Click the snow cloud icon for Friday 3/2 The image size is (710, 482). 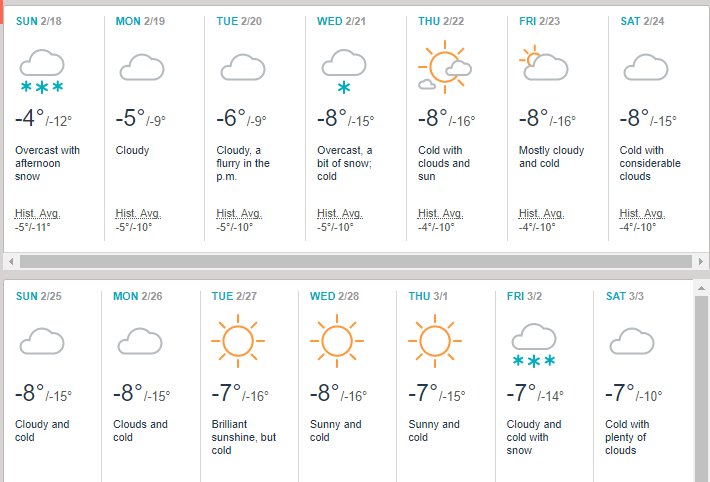(533, 345)
